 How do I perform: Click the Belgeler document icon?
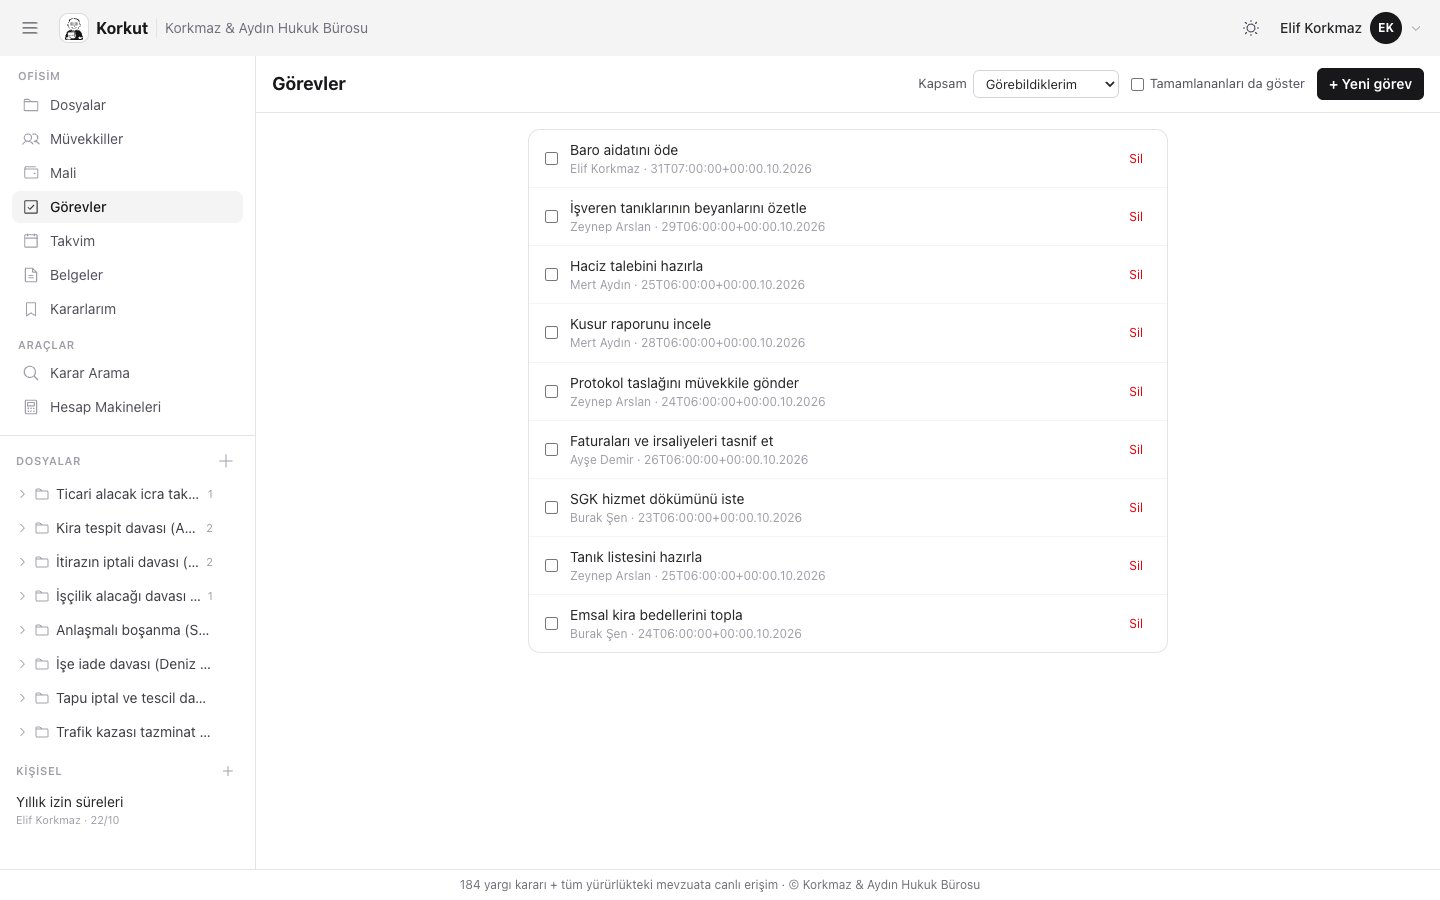[31, 275]
